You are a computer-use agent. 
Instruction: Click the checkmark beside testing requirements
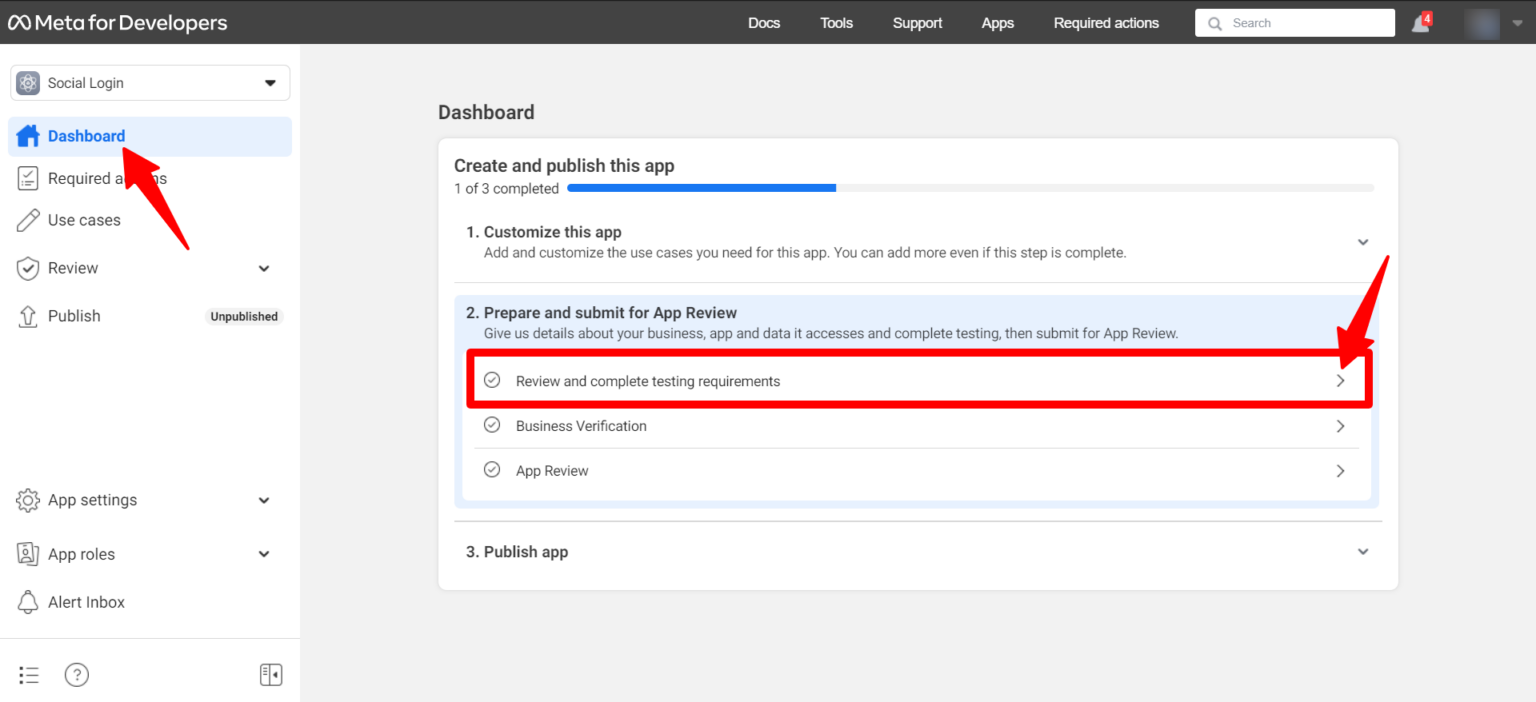click(x=491, y=380)
